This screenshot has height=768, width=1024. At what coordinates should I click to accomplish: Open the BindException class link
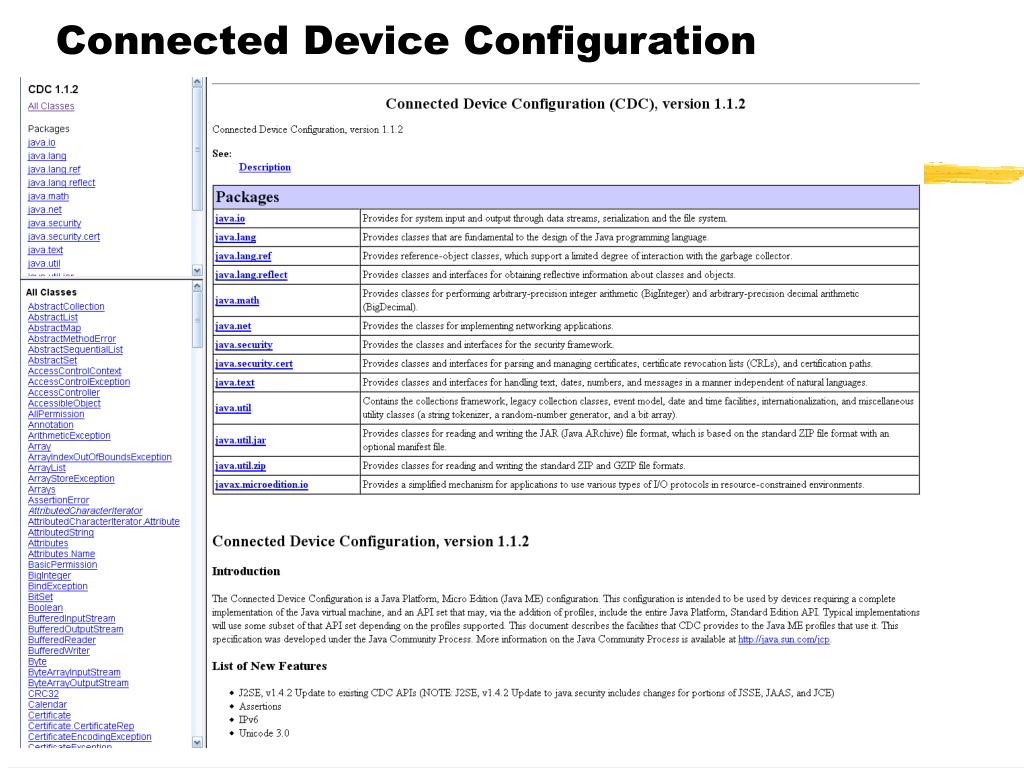coord(57,586)
